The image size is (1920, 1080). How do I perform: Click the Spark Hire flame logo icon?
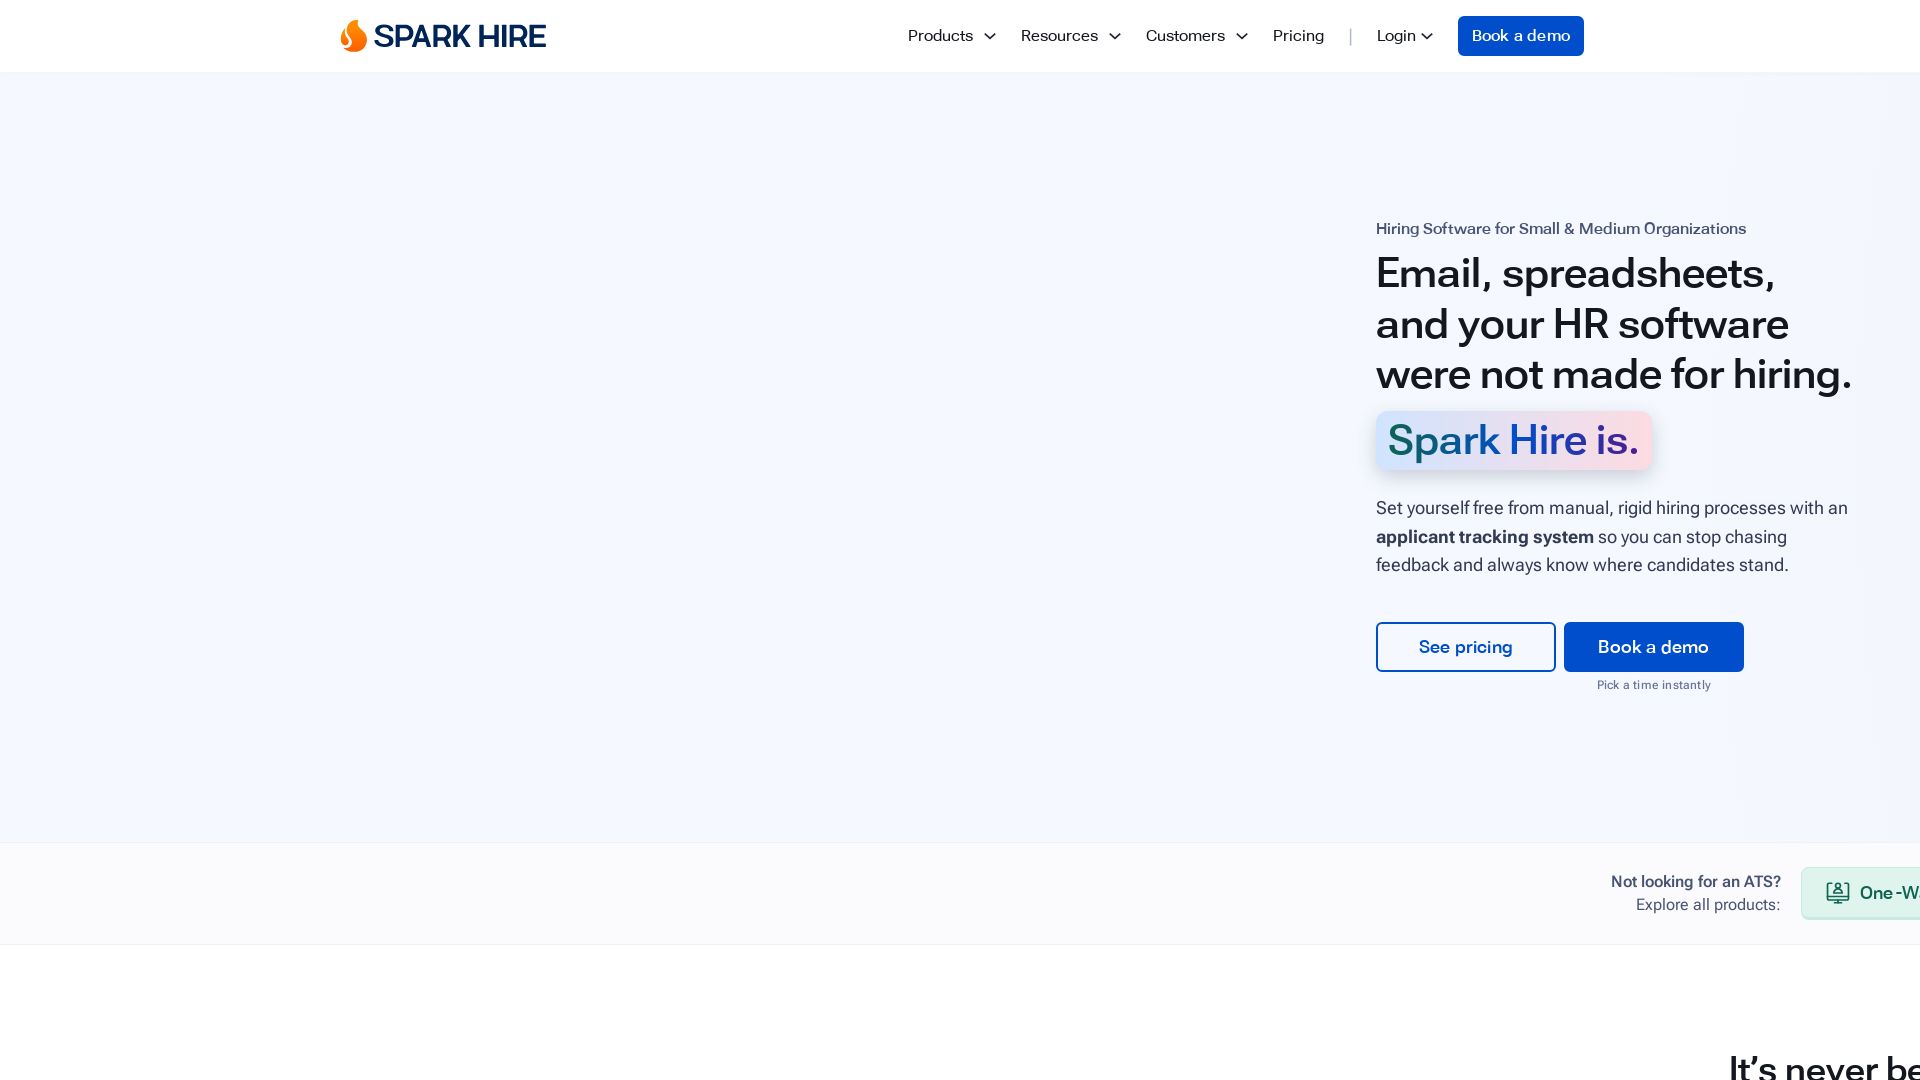point(353,36)
